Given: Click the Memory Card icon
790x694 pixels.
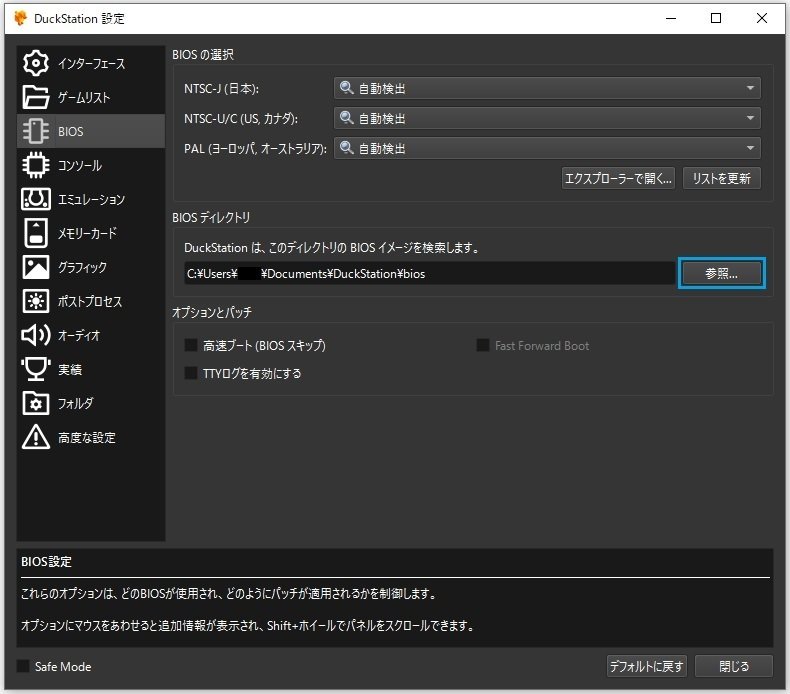Looking at the screenshot, I should [x=36, y=233].
